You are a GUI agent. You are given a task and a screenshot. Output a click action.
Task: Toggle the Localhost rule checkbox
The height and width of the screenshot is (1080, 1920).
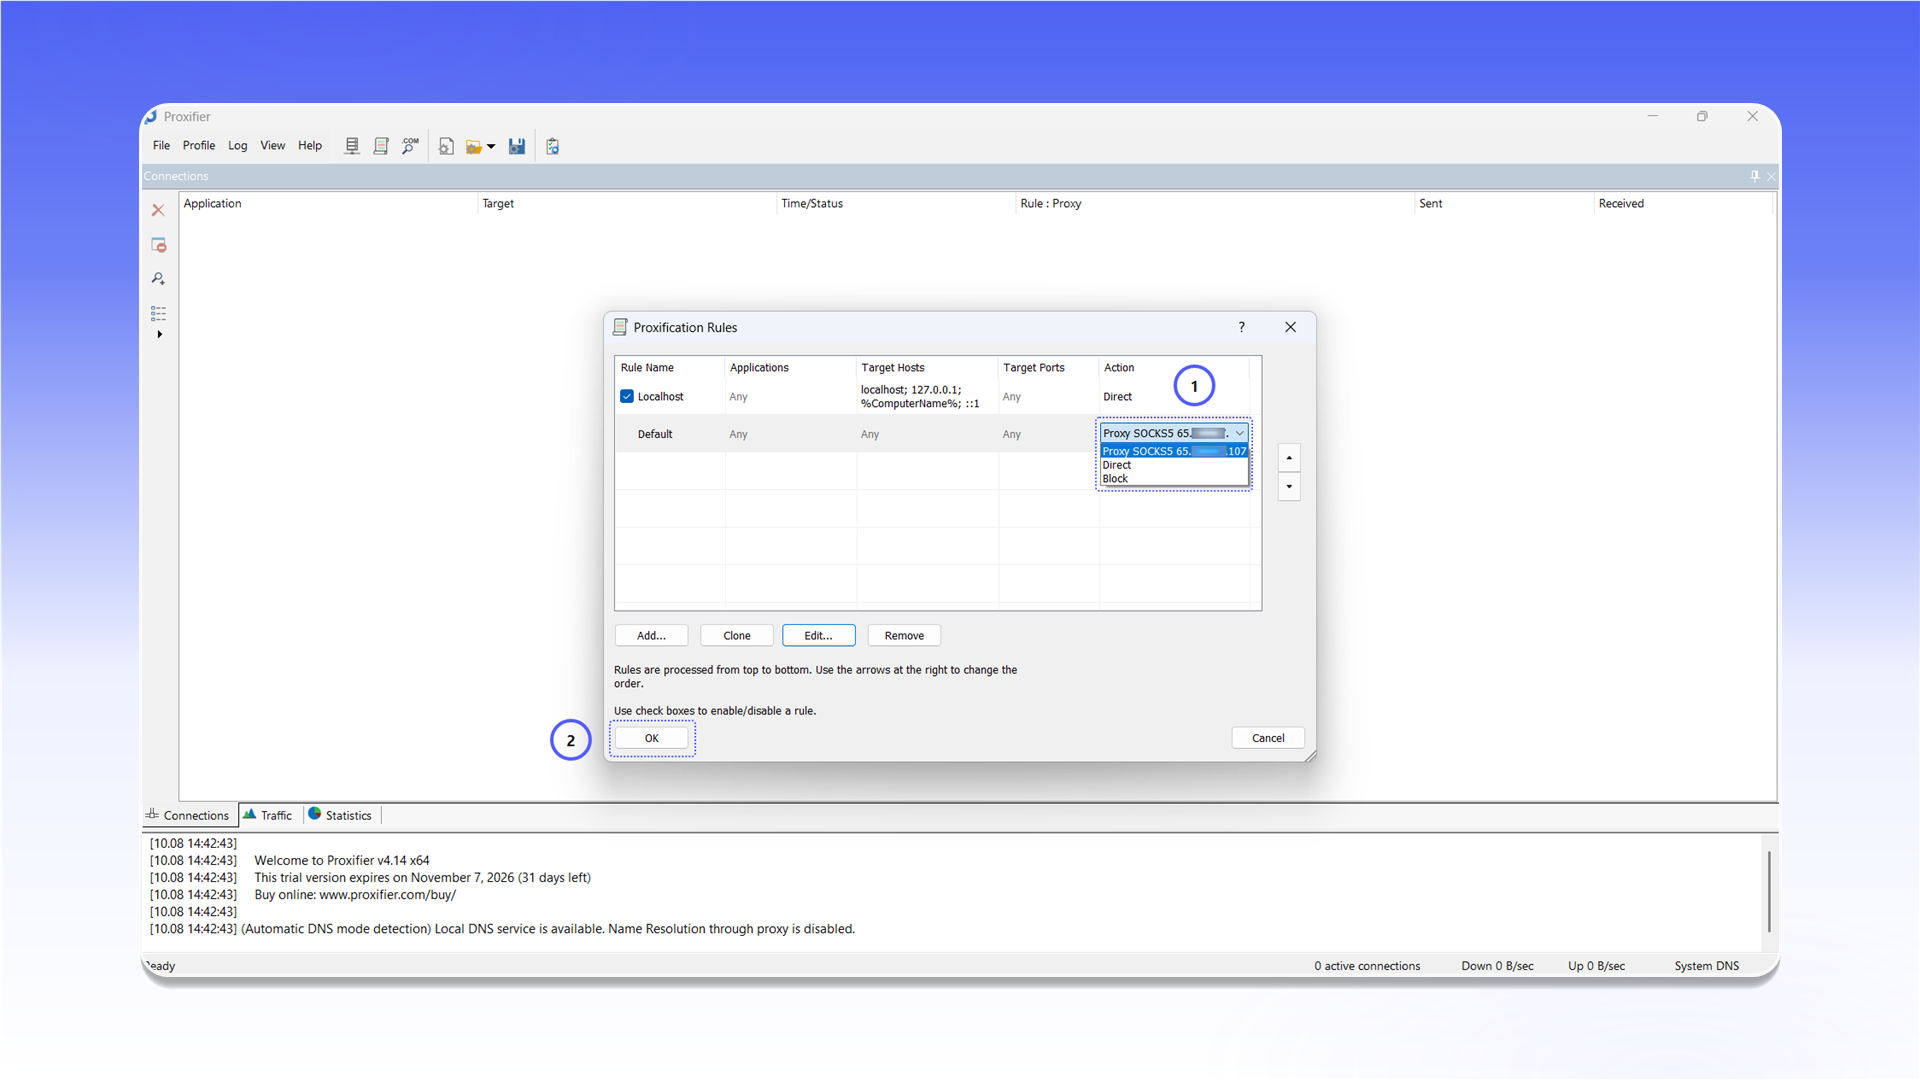627,396
